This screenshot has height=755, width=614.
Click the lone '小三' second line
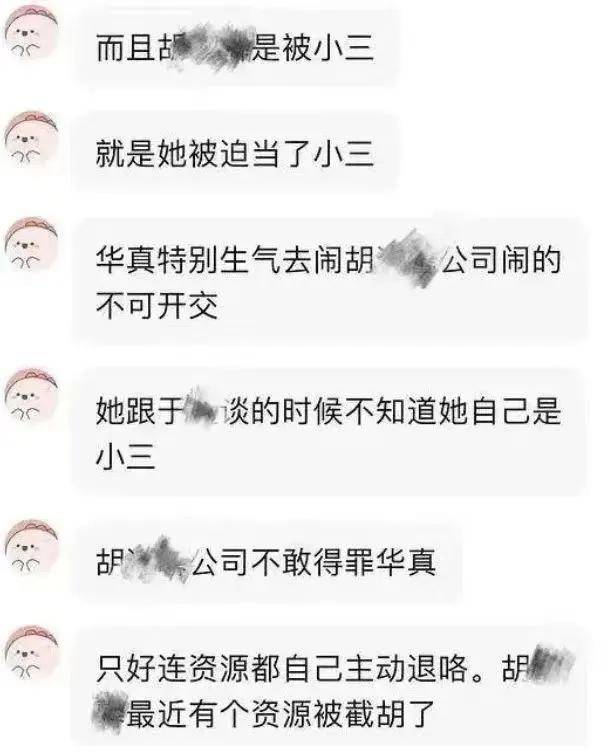(126, 456)
